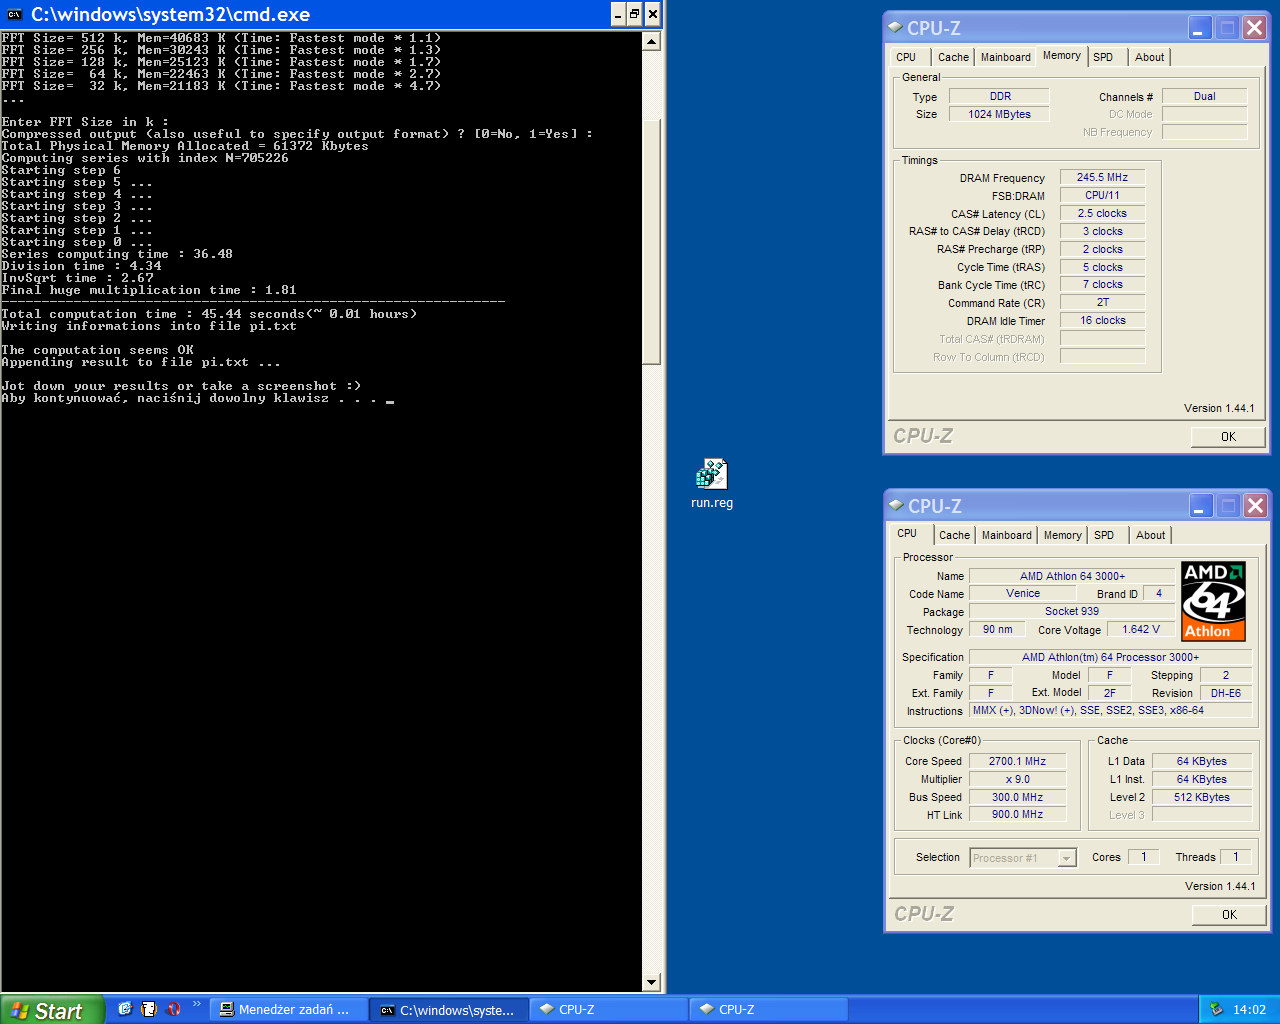1280x1024 pixels.
Task: Click the Level 2 cache value 512 KBytes
Action: 1201,797
